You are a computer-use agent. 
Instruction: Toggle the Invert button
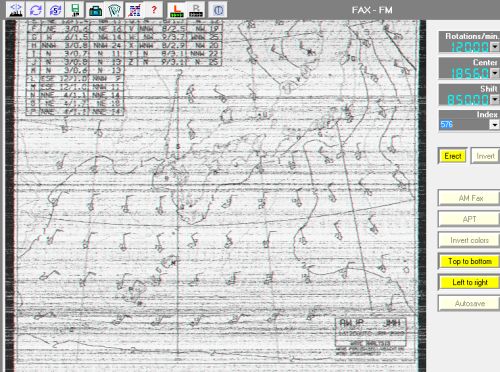[485, 156]
